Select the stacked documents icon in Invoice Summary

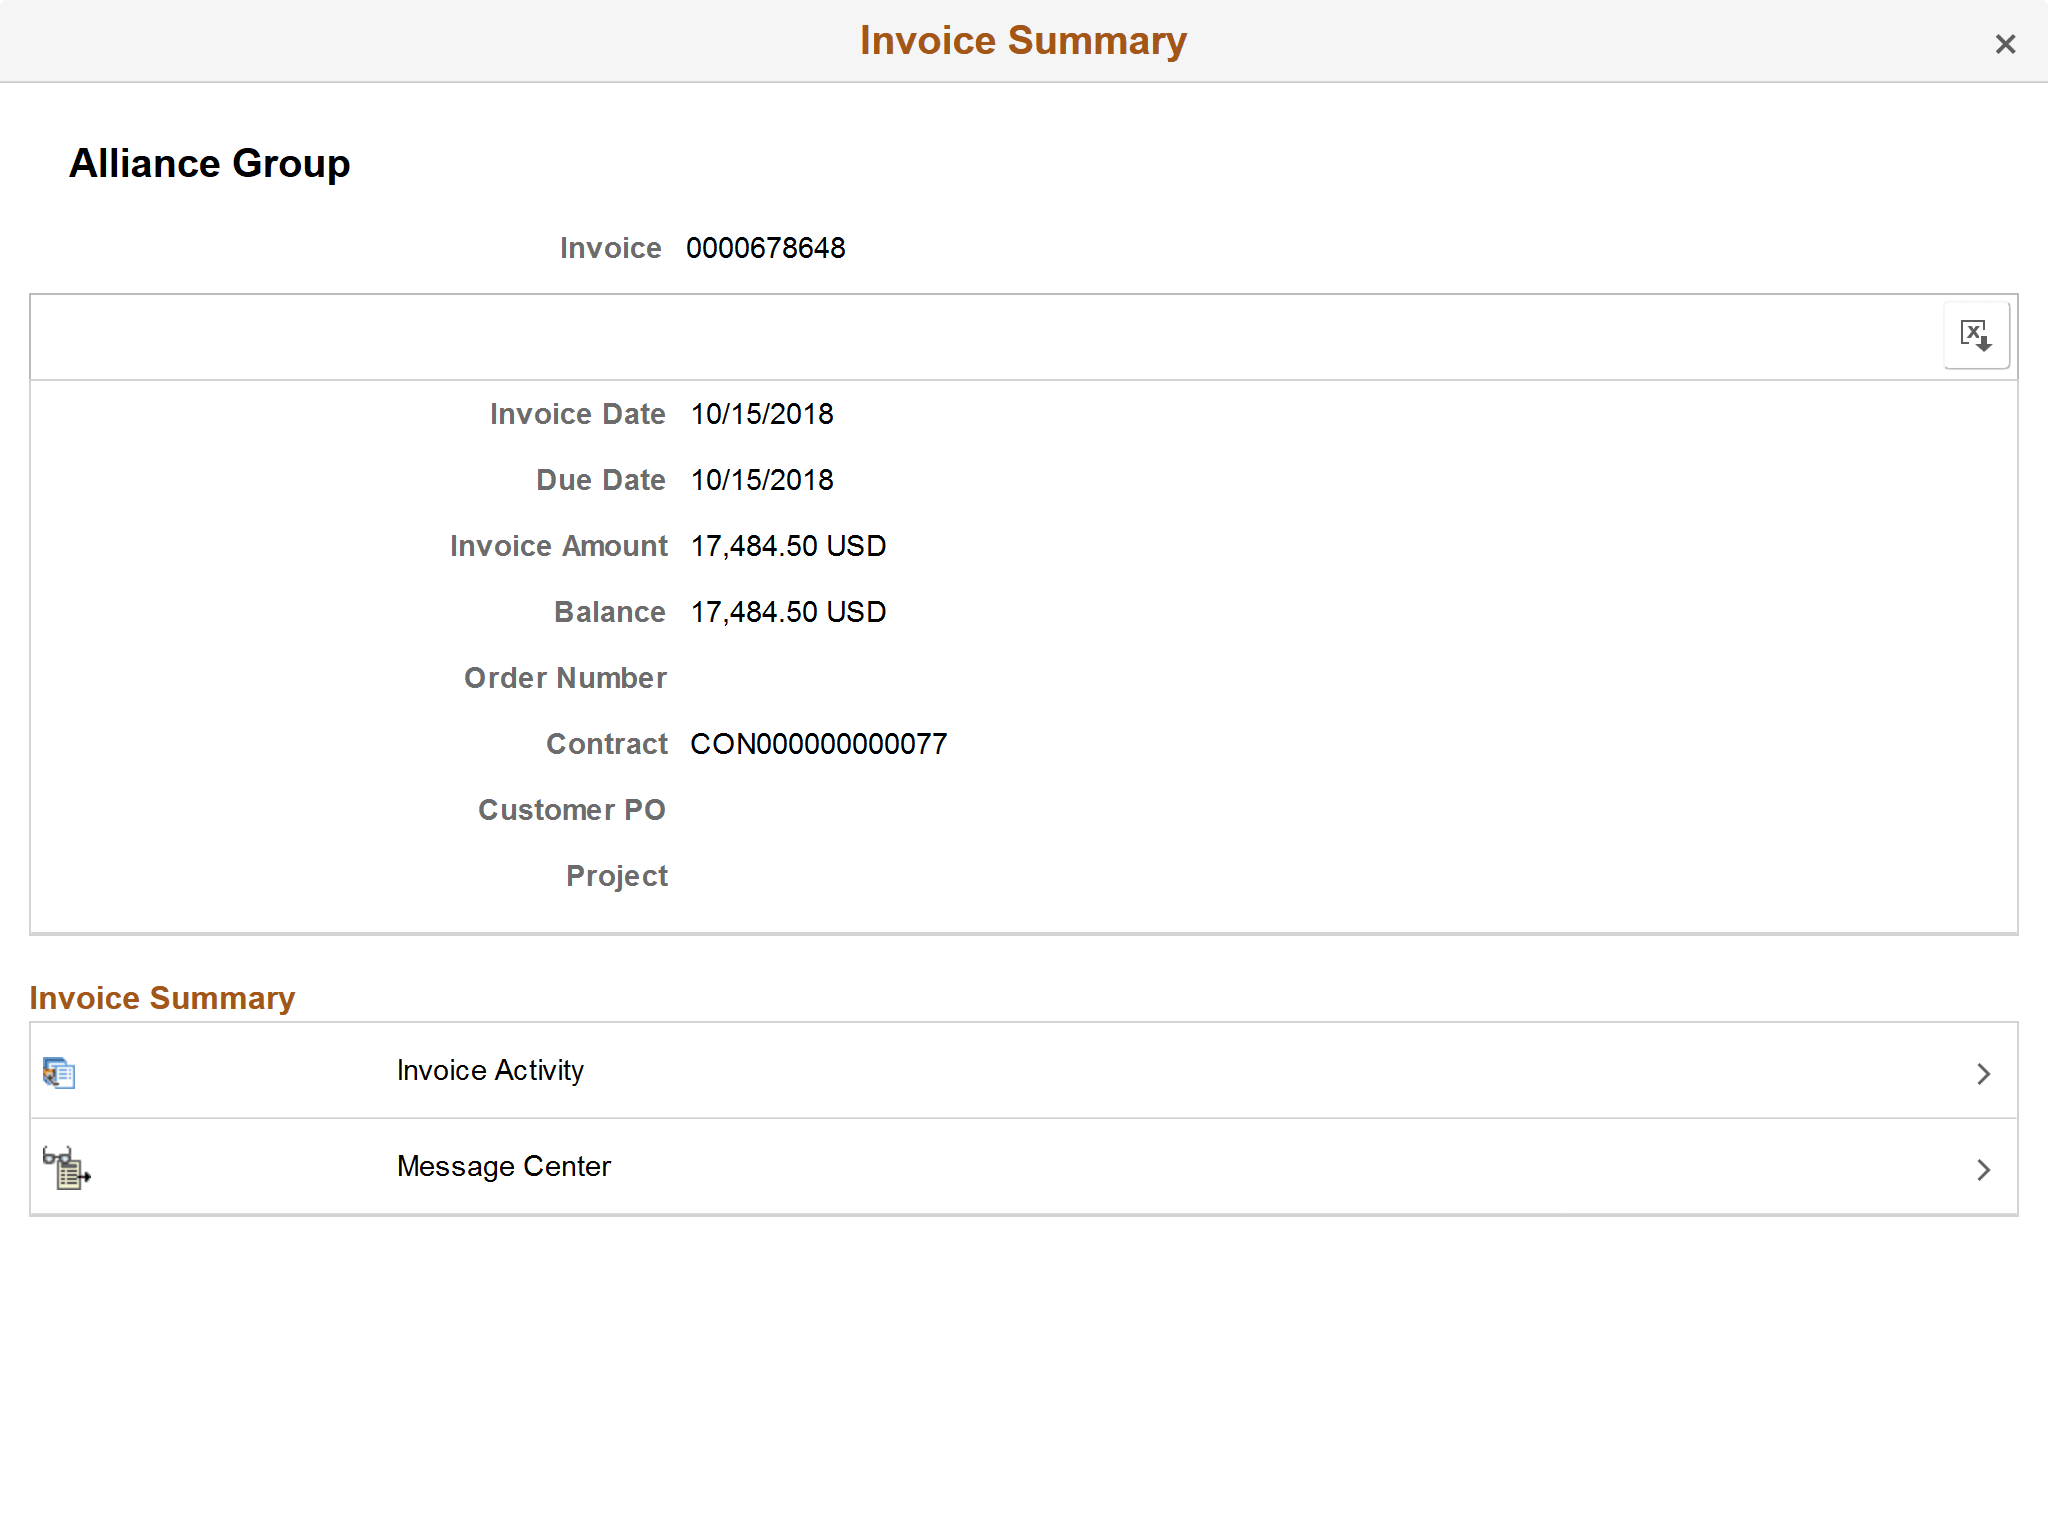click(59, 1072)
